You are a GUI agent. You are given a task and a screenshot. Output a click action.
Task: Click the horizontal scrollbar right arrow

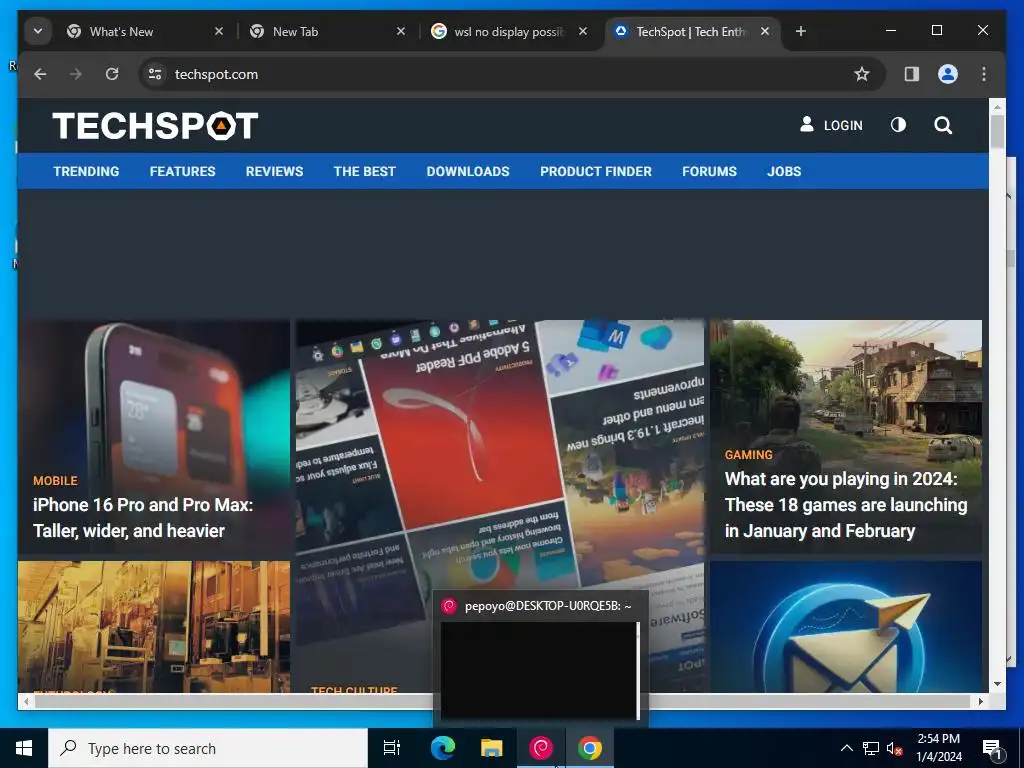click(980, 701)
